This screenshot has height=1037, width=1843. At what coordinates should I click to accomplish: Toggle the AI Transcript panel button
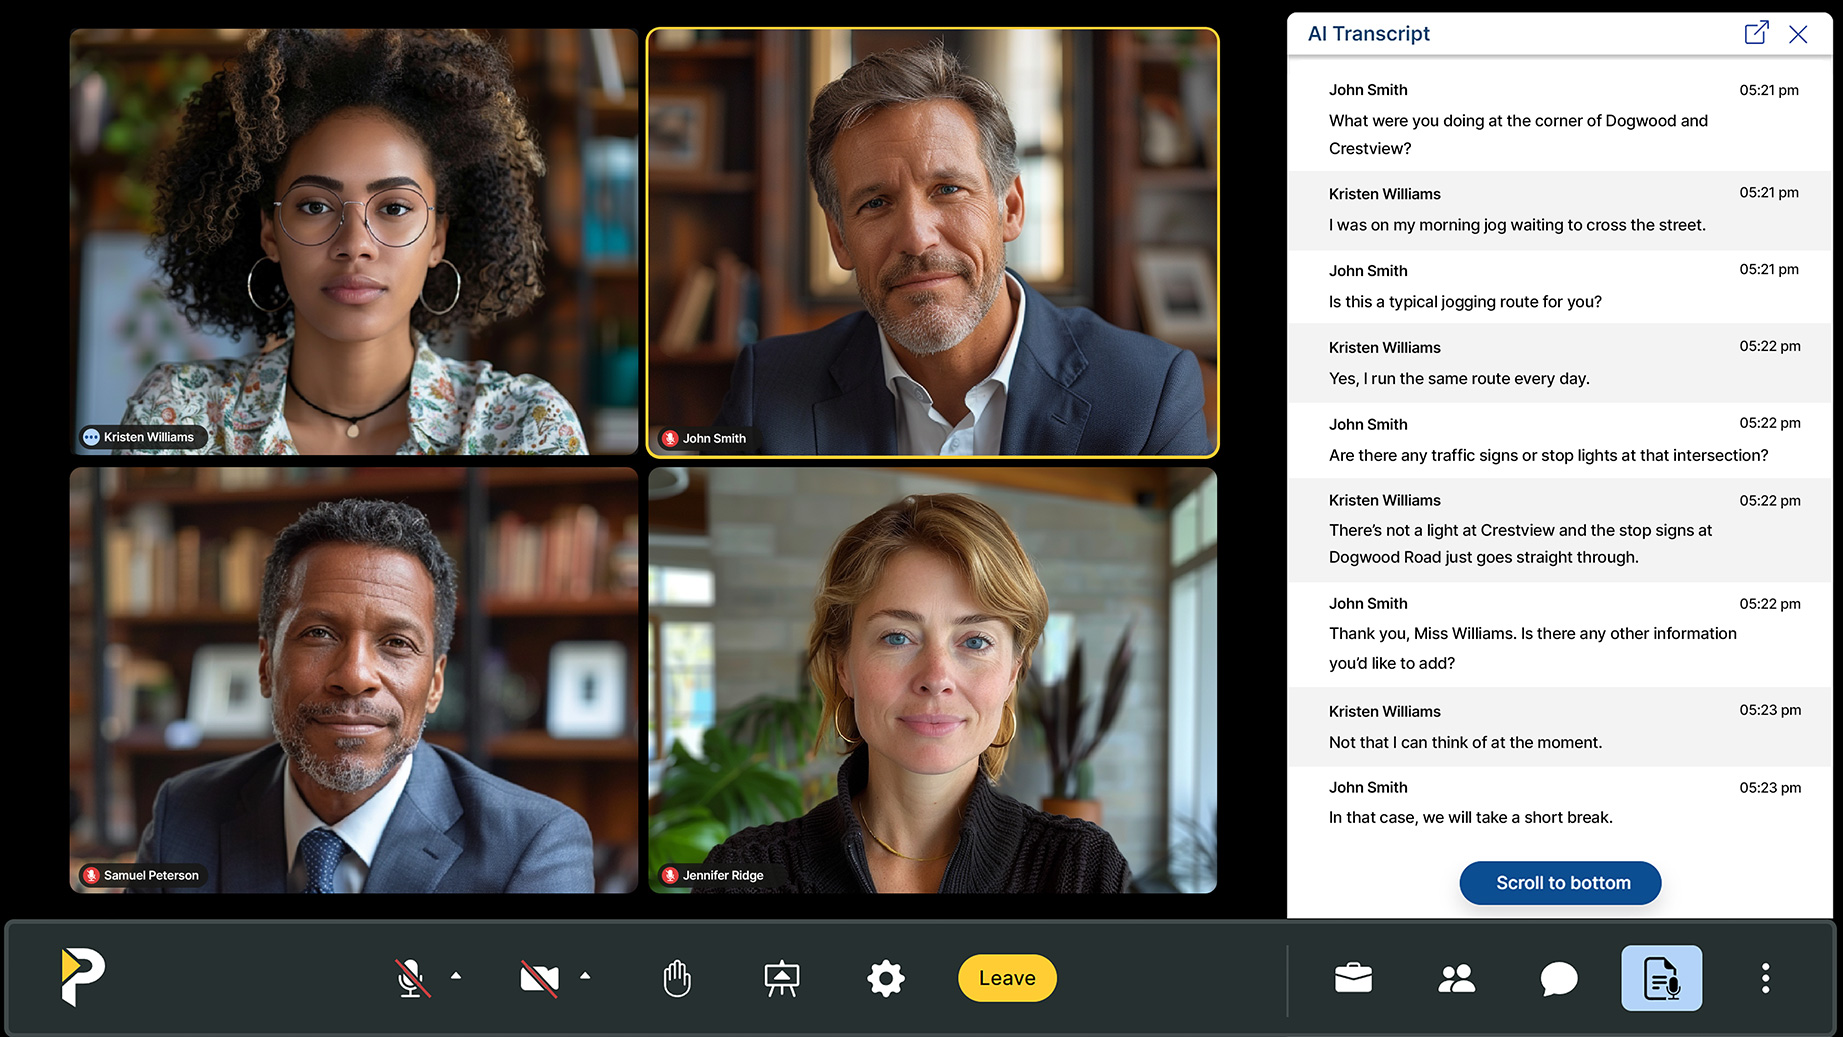coord(1662,978)
